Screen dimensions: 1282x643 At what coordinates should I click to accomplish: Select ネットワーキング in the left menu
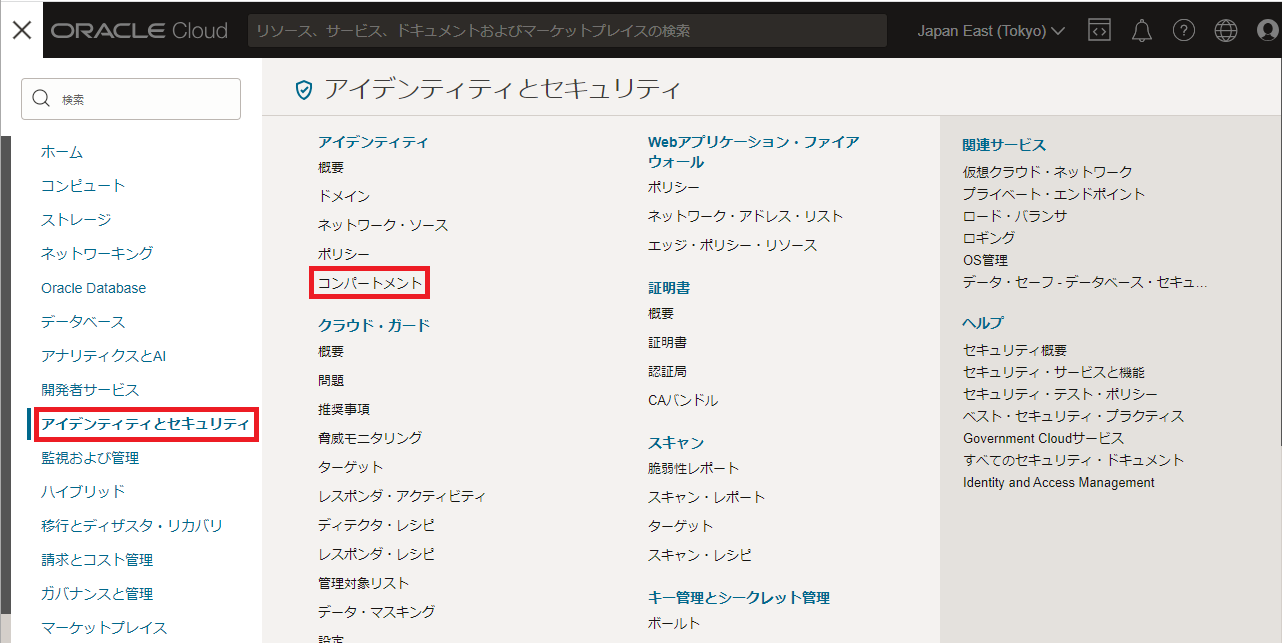point(97,254)
